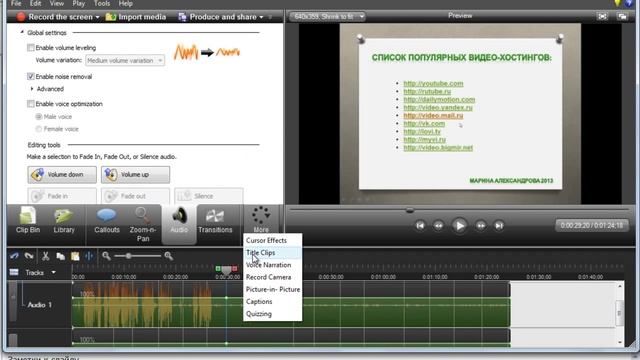Choose Picture-in-Picture from More menu
640x360 pixels.
tap(273, 289)
